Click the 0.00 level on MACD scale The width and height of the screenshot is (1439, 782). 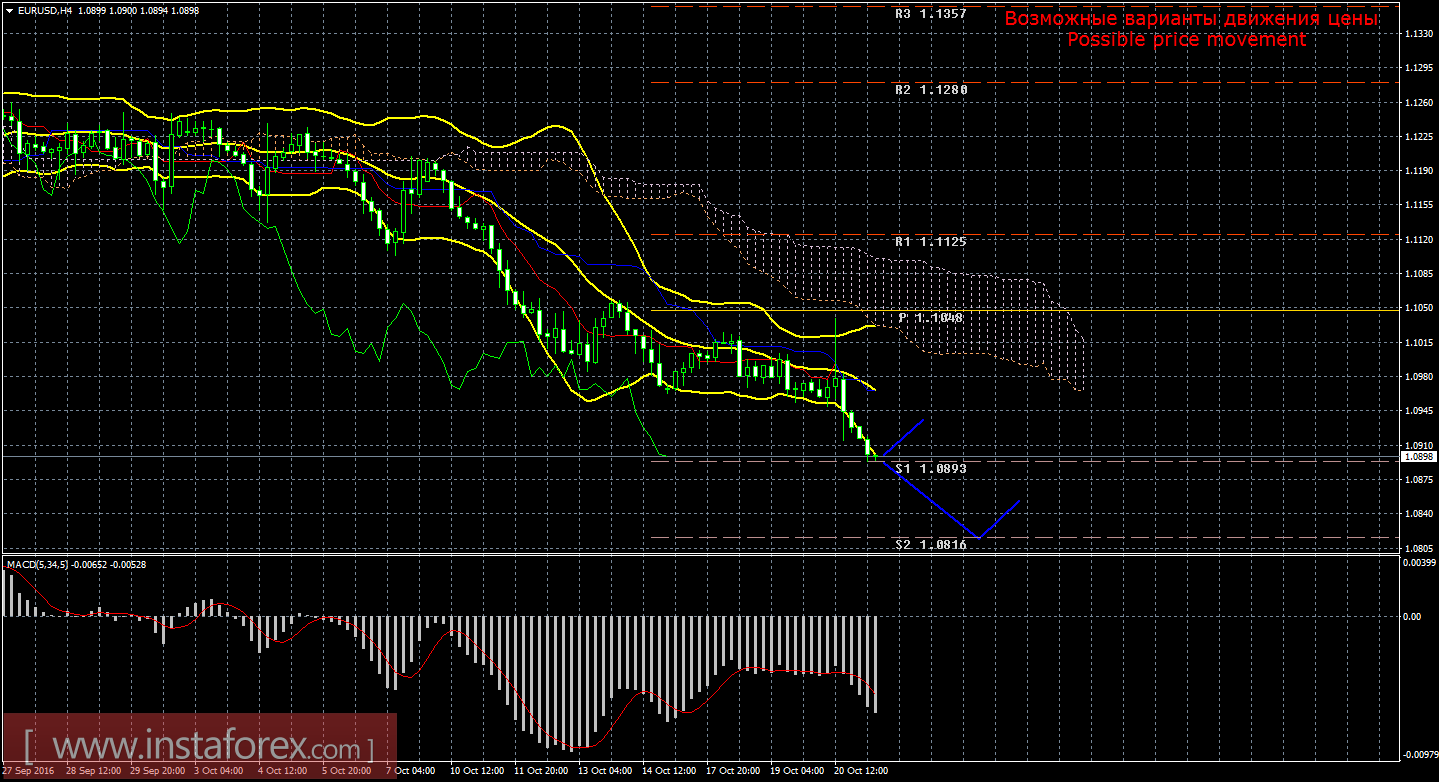1411,617
